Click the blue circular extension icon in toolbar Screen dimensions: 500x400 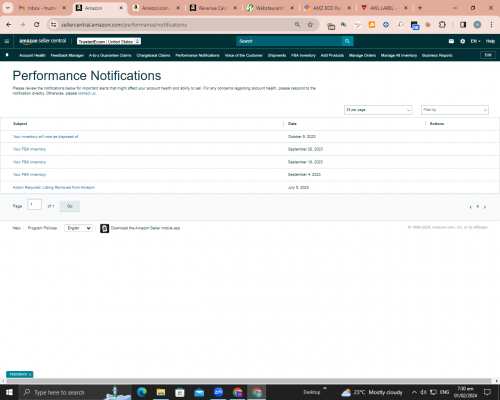pyautogui.click(x=386, y=24)
